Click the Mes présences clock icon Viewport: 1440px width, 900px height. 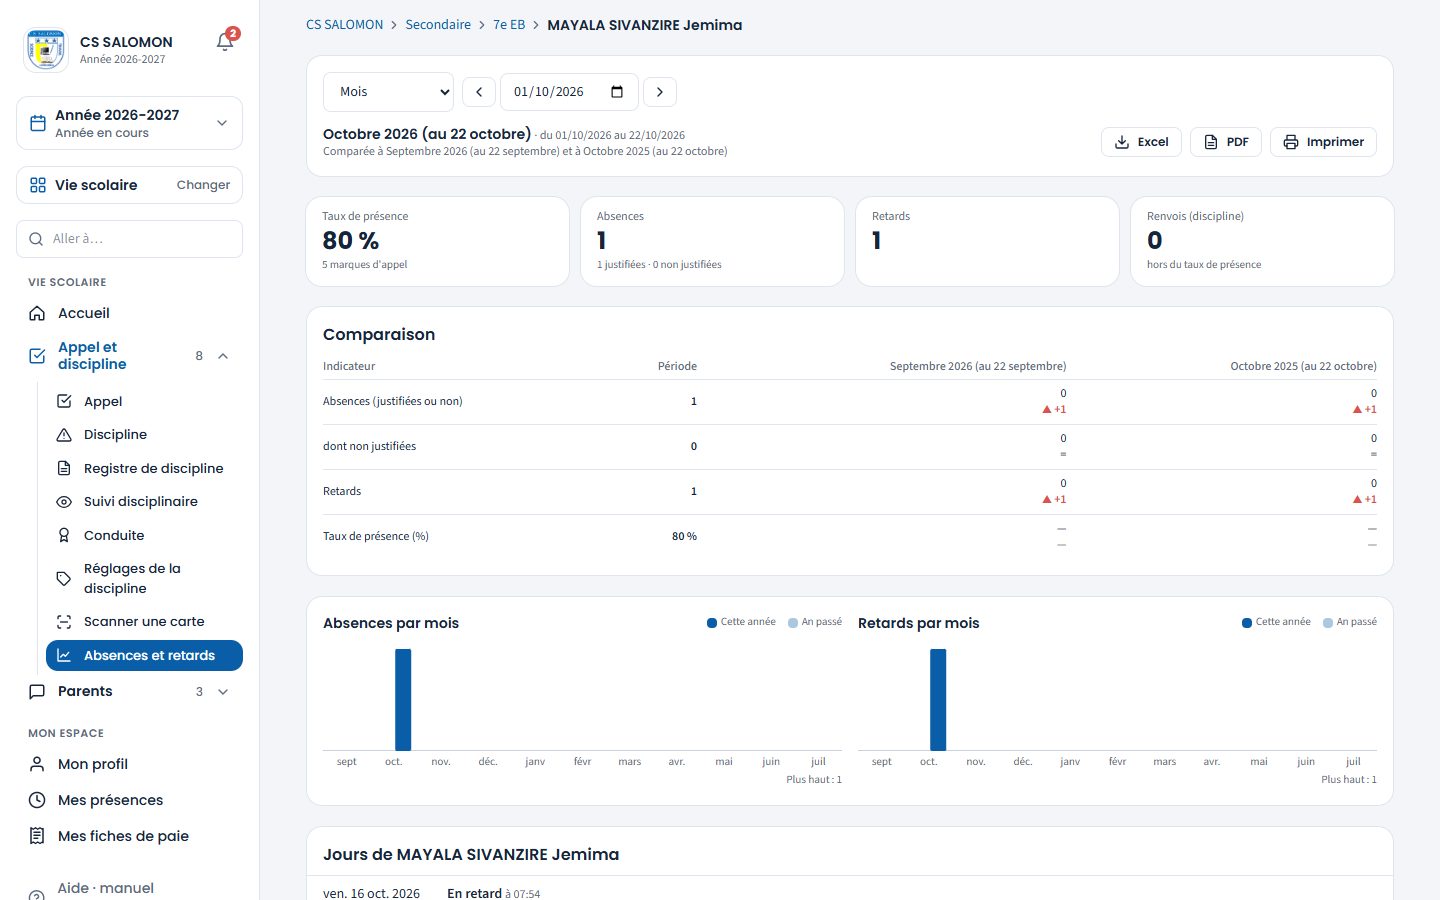(37, 800)
